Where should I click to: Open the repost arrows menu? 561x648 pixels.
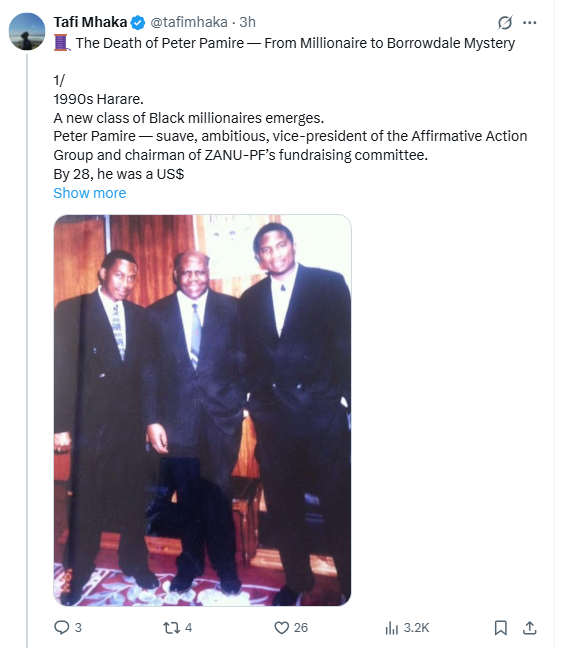(x=172, y=628)
